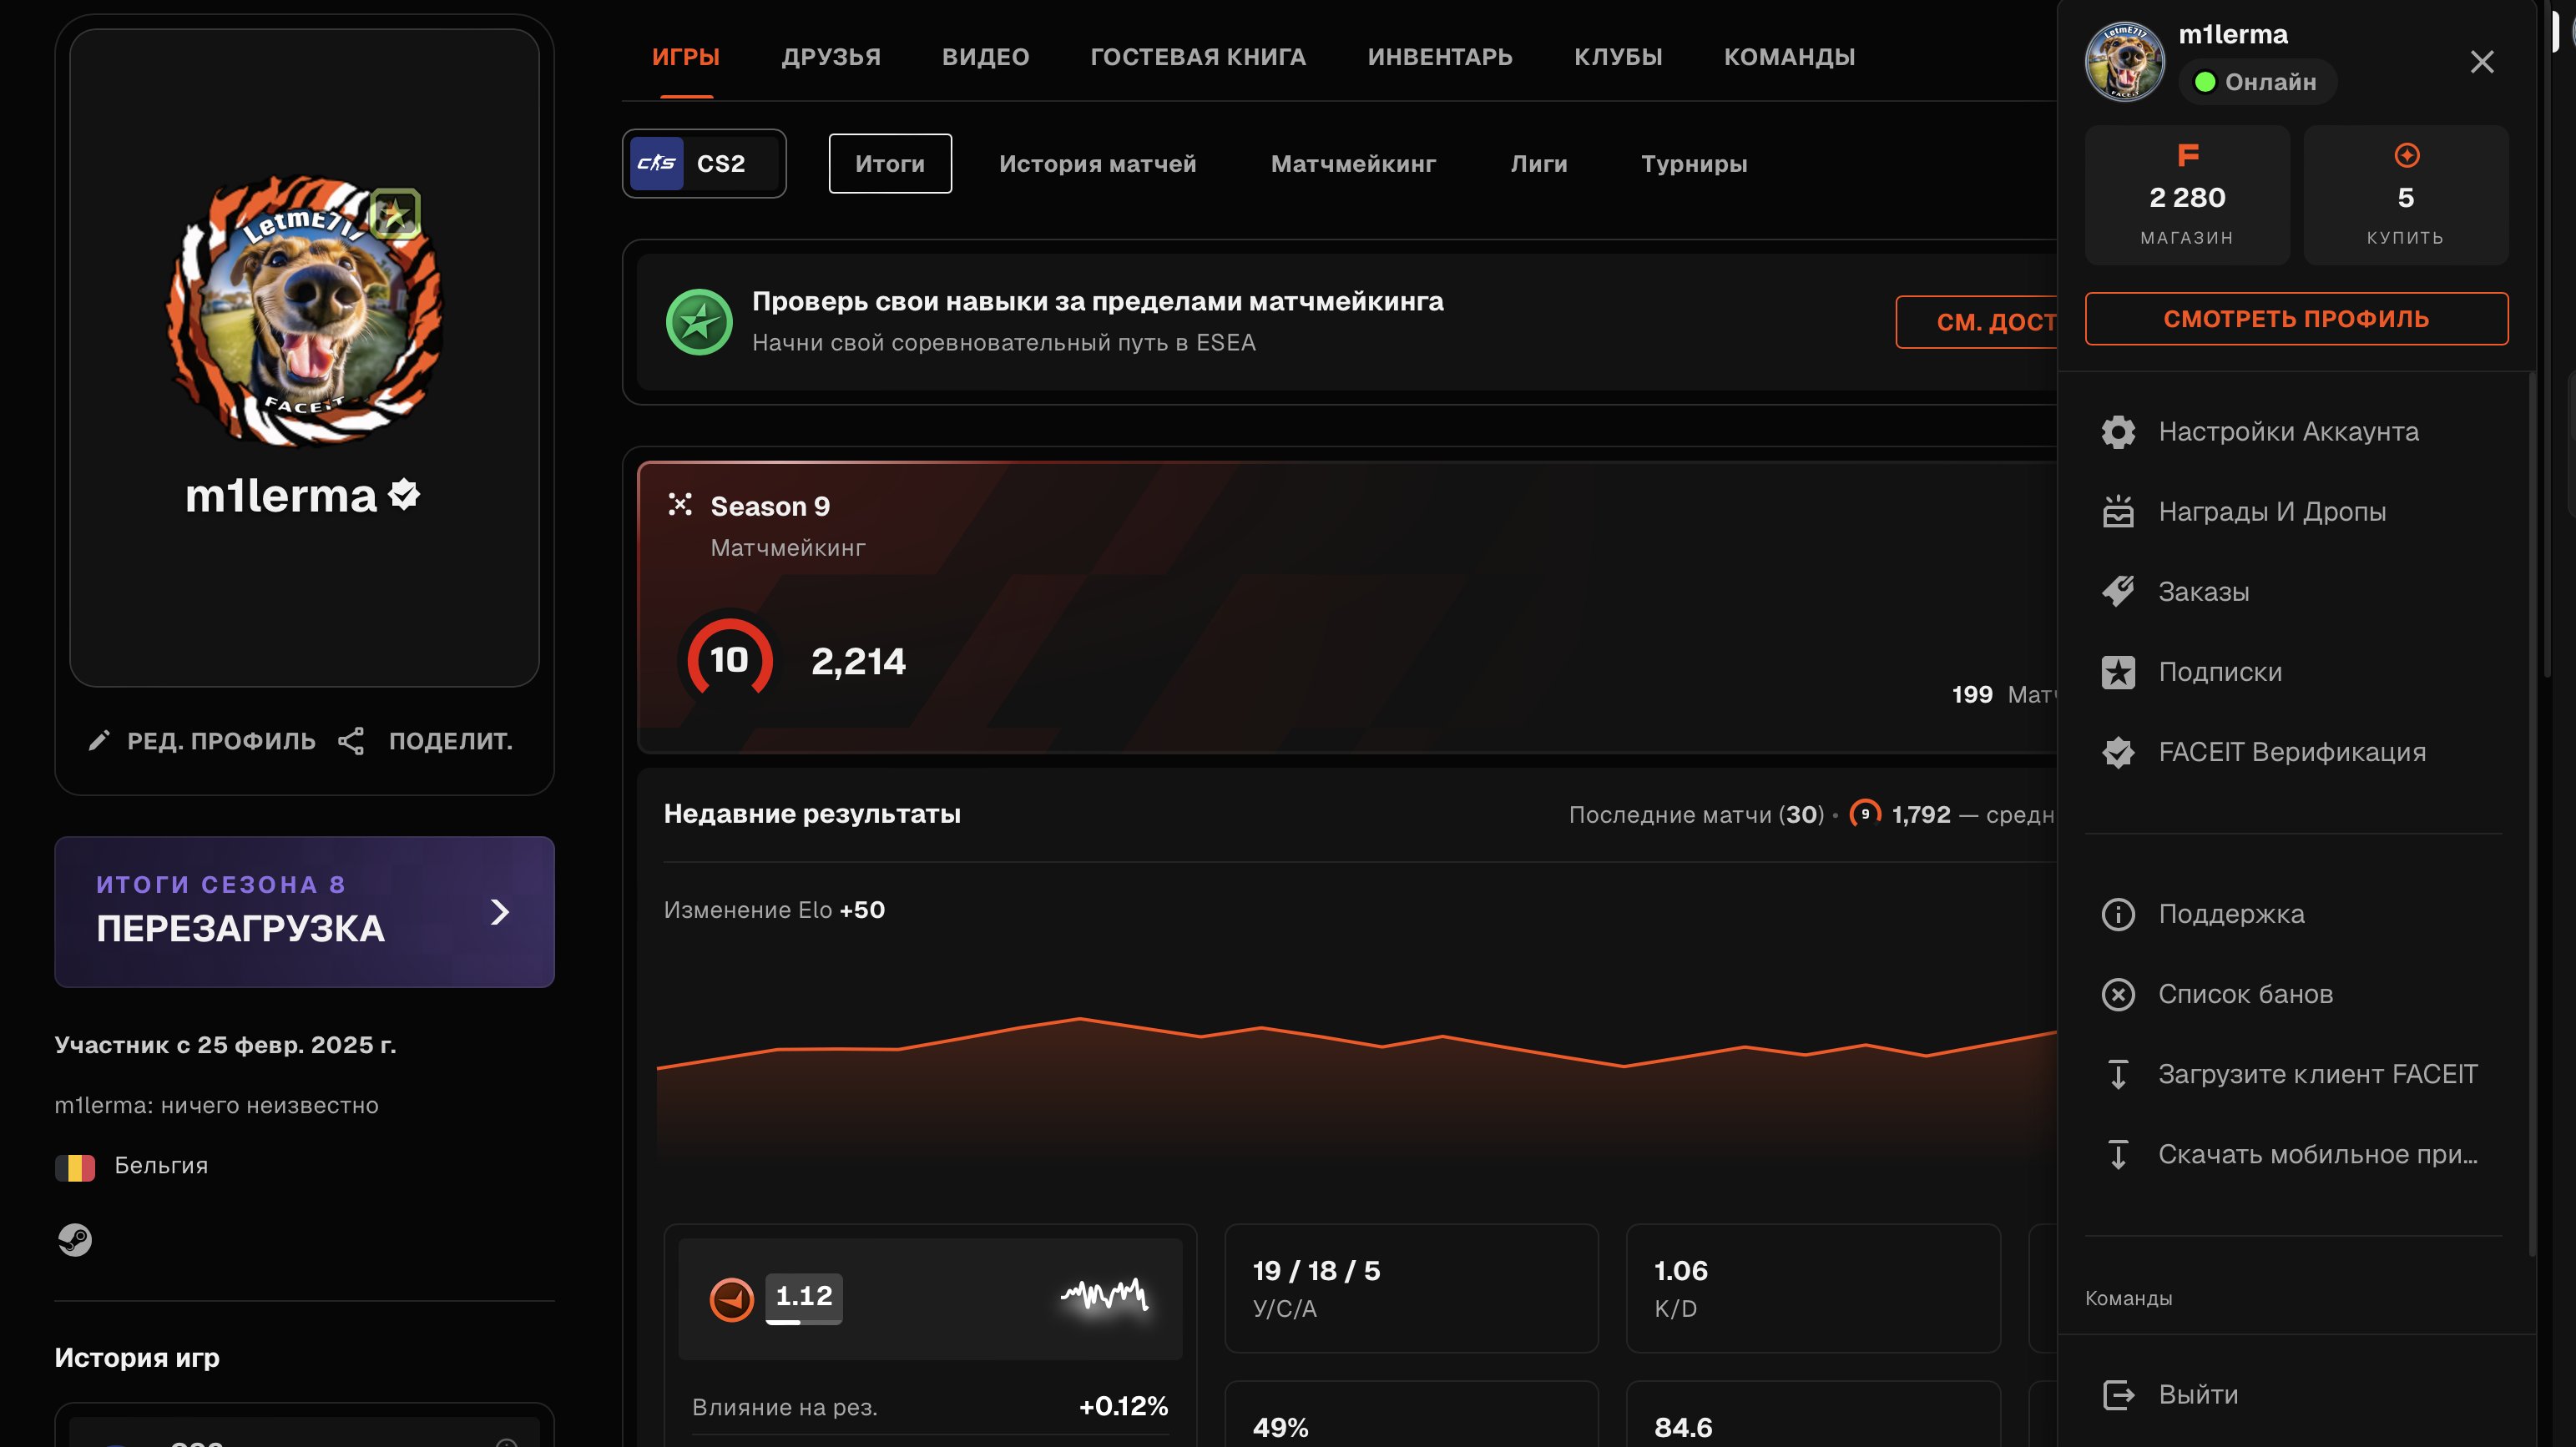Viewport: 2576px width, 1447px height.
Task: Select the Турниры sub-tab
Action: pos(1693,164)
